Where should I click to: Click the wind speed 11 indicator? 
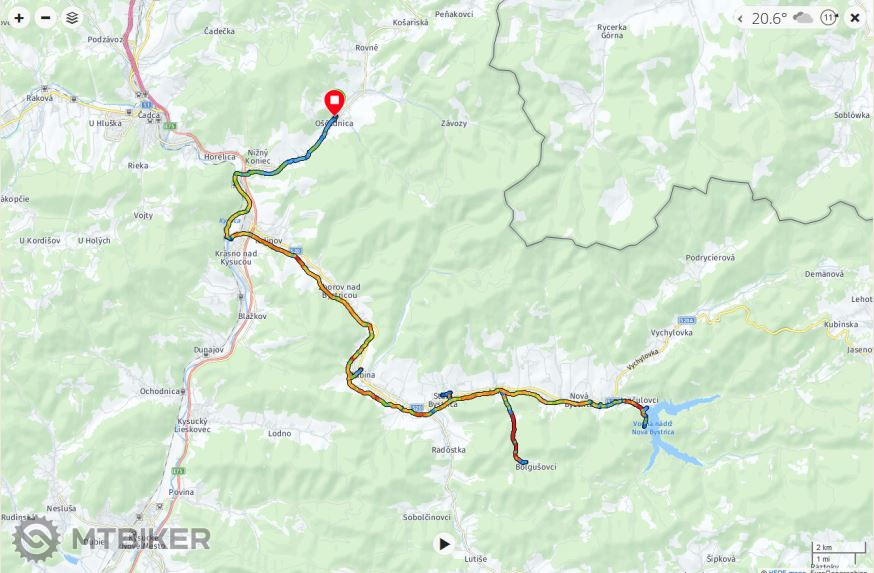click(829, 18)
